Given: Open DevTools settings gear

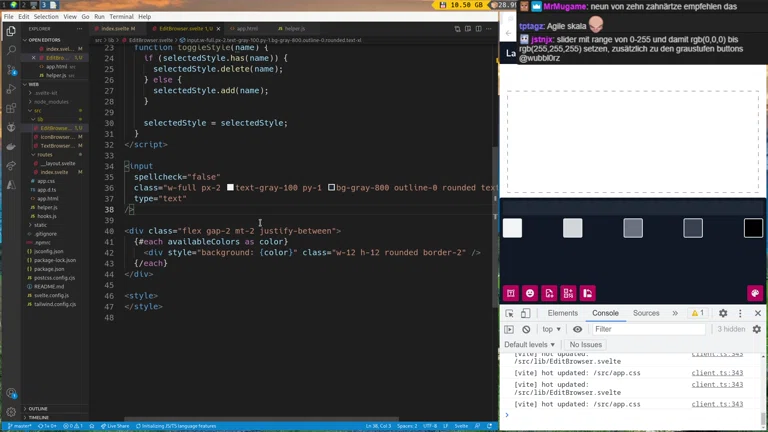Looking at the screenshot, I should (x=723, y=313).
